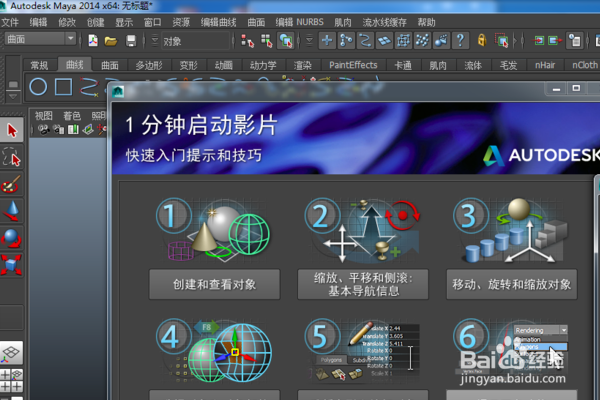Screen dimensions: 600x400
Task: Open the 编辑曲线 menu
Action: pos(218,23)
